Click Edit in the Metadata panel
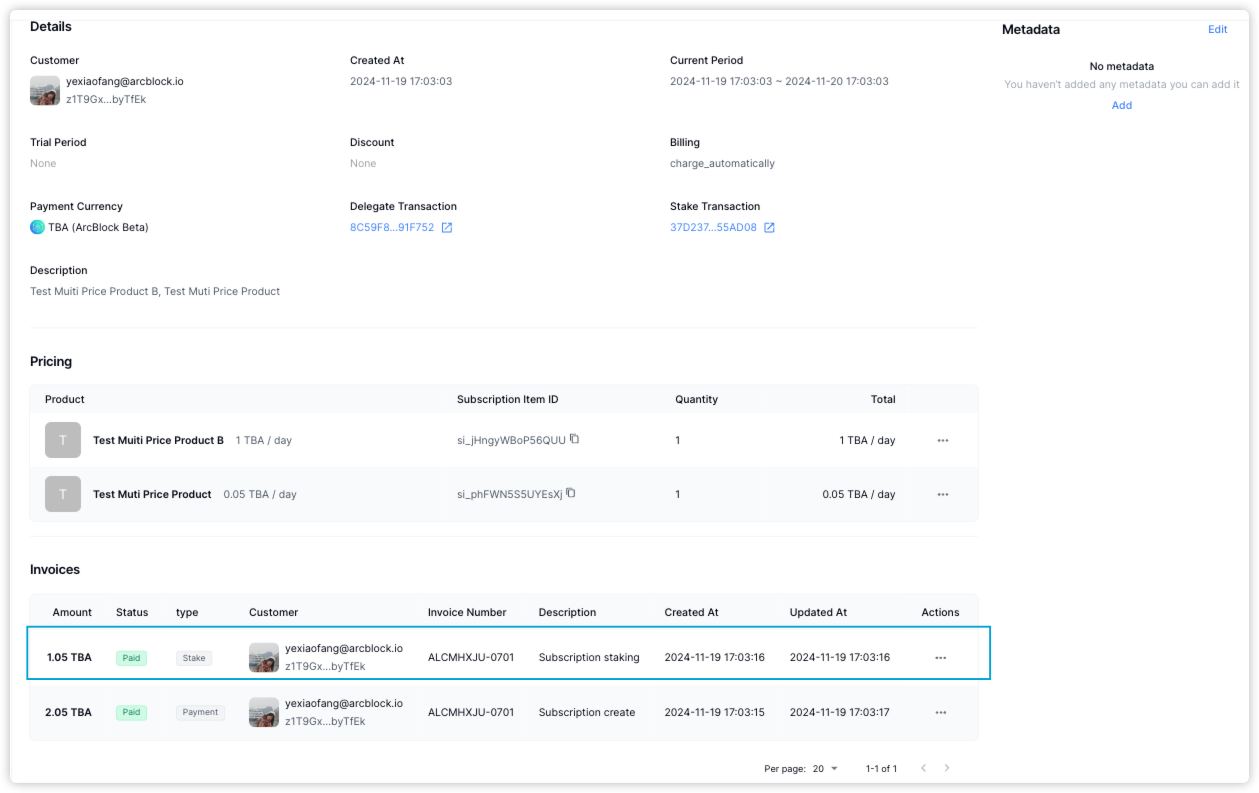The height and width of the screenshot is (793, 1259). click(x=1217, y=30)
